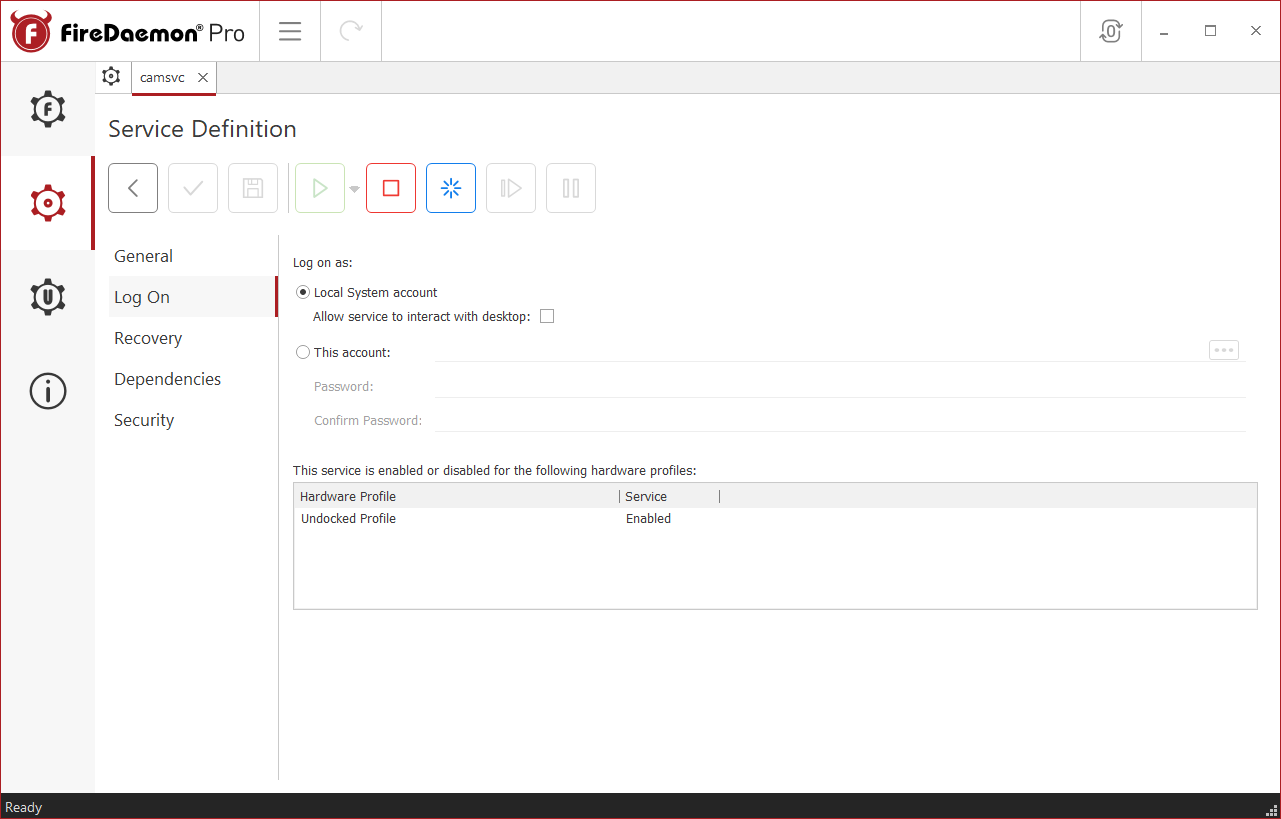Open the hamburger main menu
This screenshot has height=819, width=1281.
pos(290,31)
